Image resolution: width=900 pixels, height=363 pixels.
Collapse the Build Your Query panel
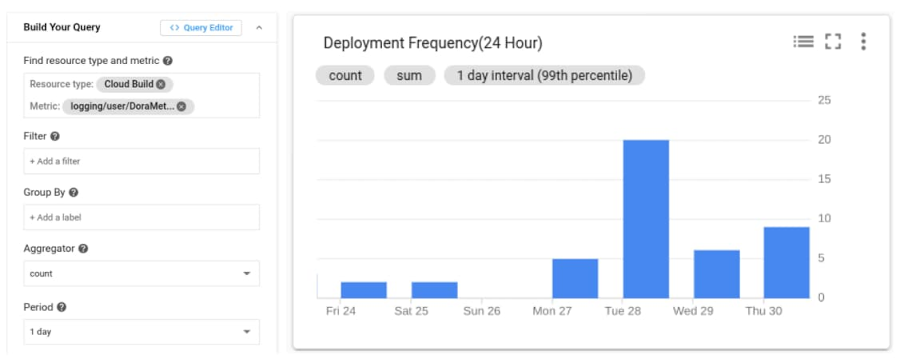pos(259,28)
